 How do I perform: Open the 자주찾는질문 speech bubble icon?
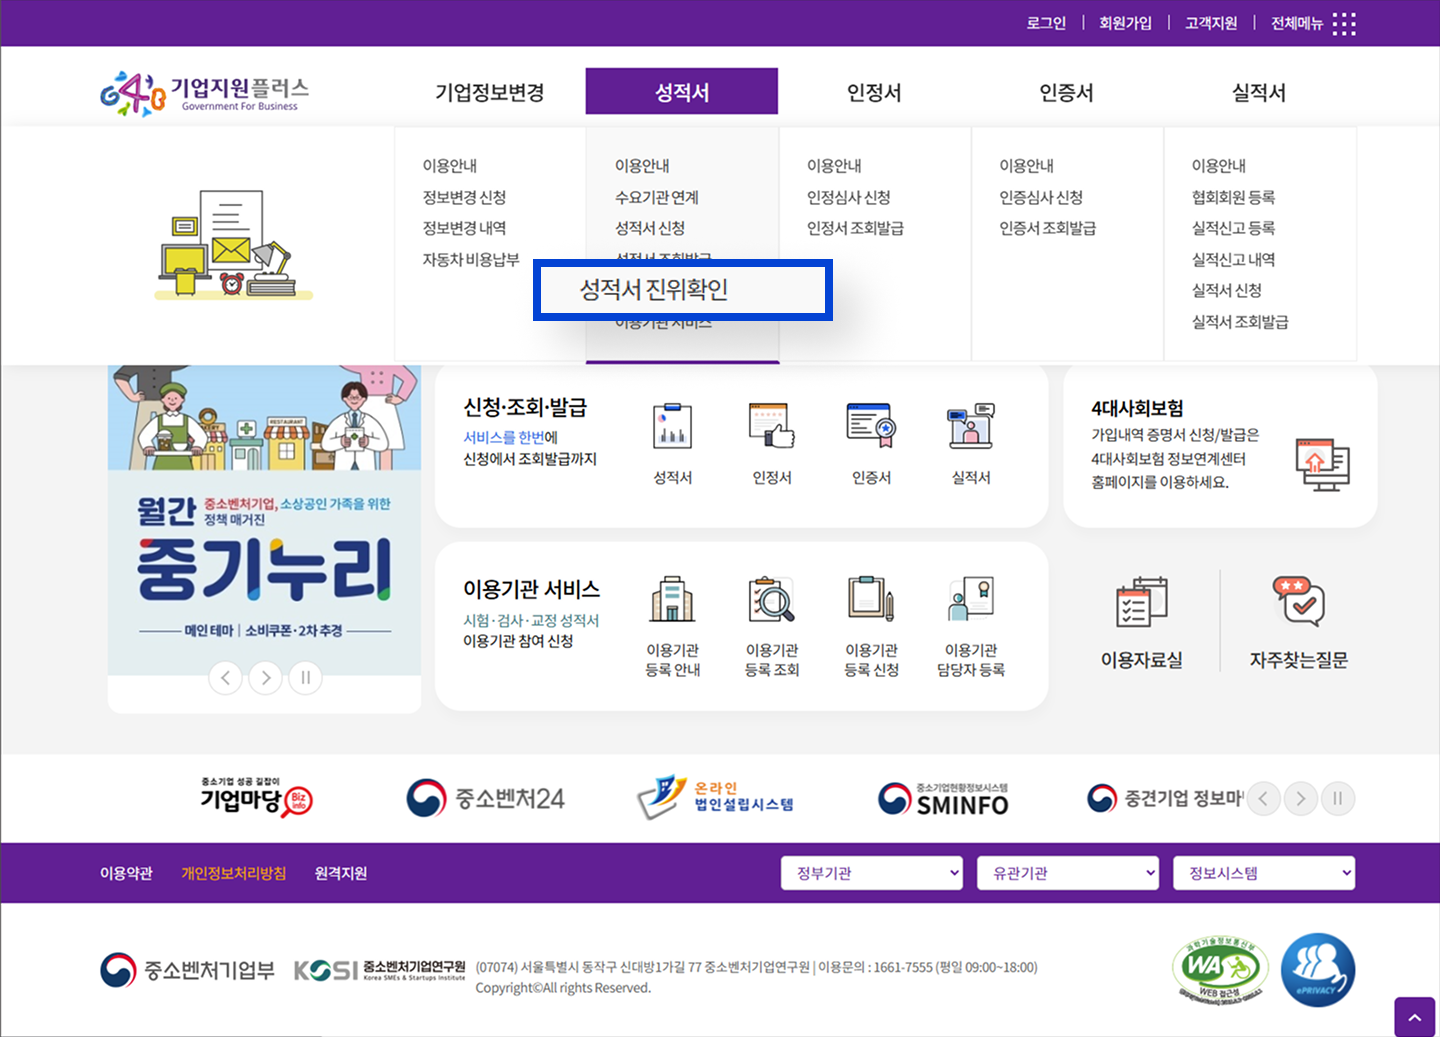[x=1298, y=601]
